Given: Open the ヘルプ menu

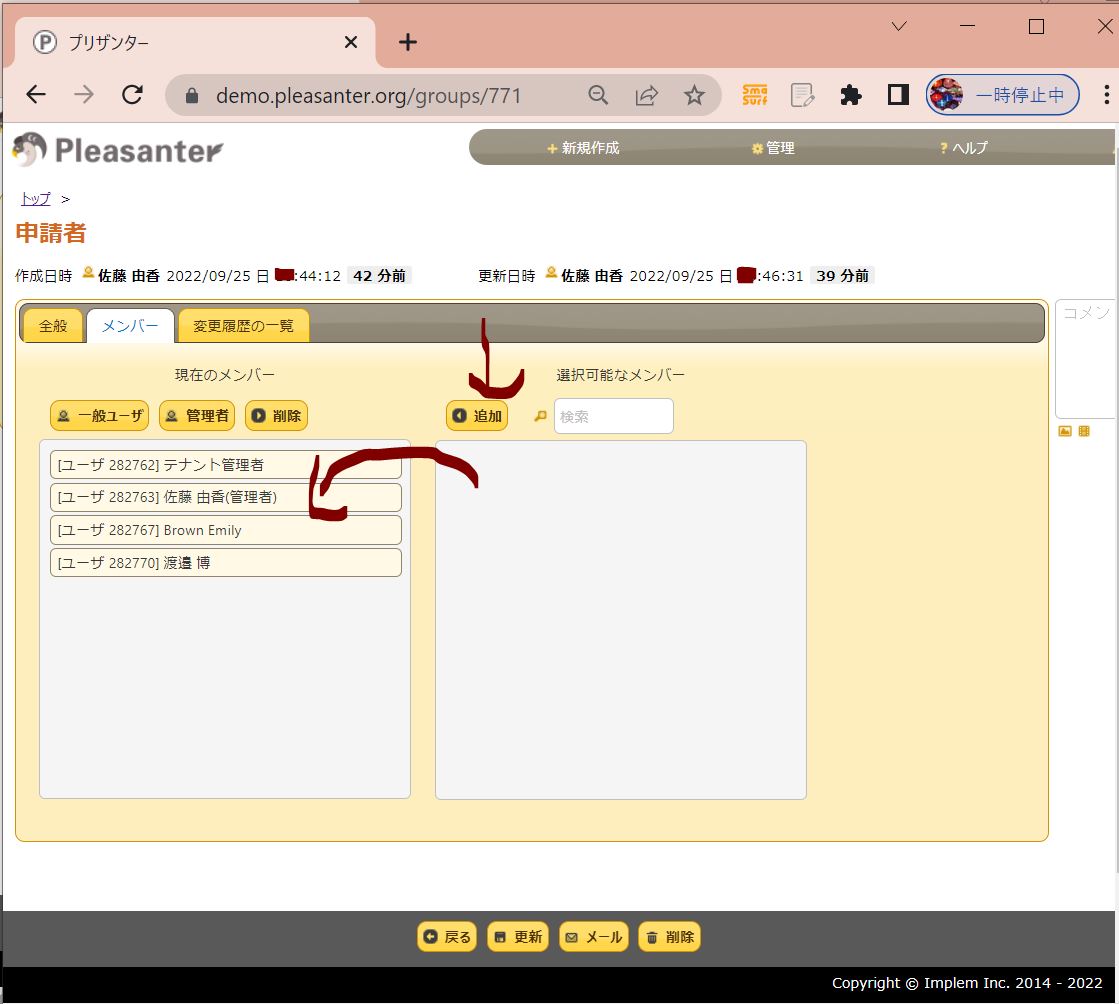Looking at the screenshot, I should (x=963, y=148).
